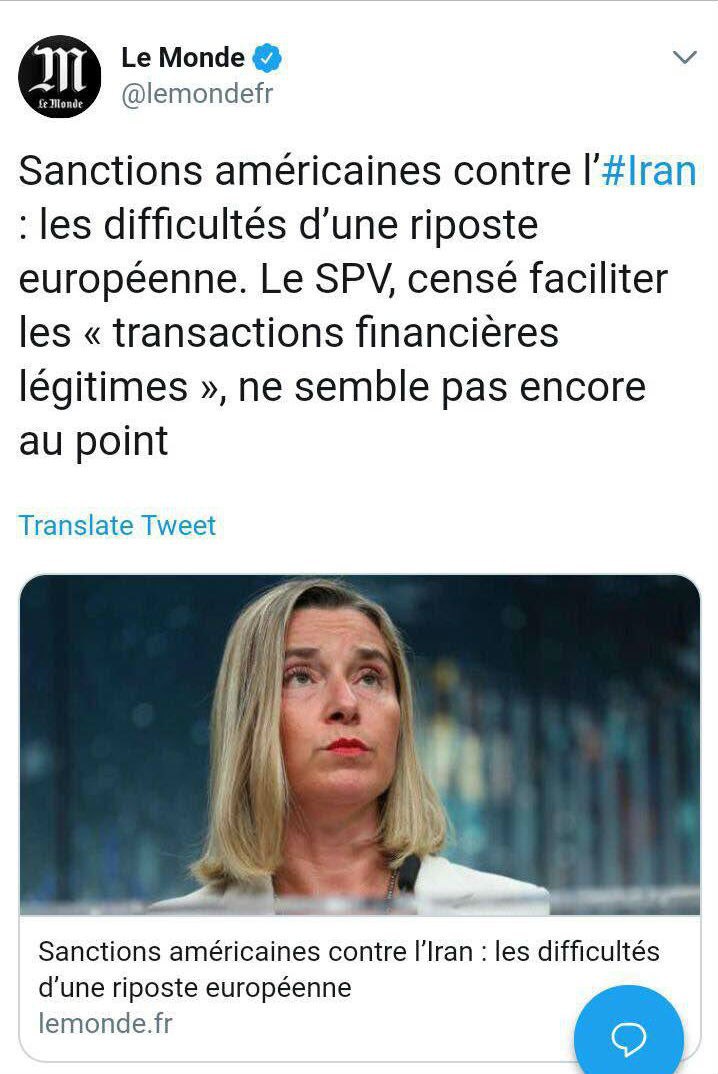Open the Le Monde profile avatar
Viewport: 718px width, 1074px height.
point(60,76)
